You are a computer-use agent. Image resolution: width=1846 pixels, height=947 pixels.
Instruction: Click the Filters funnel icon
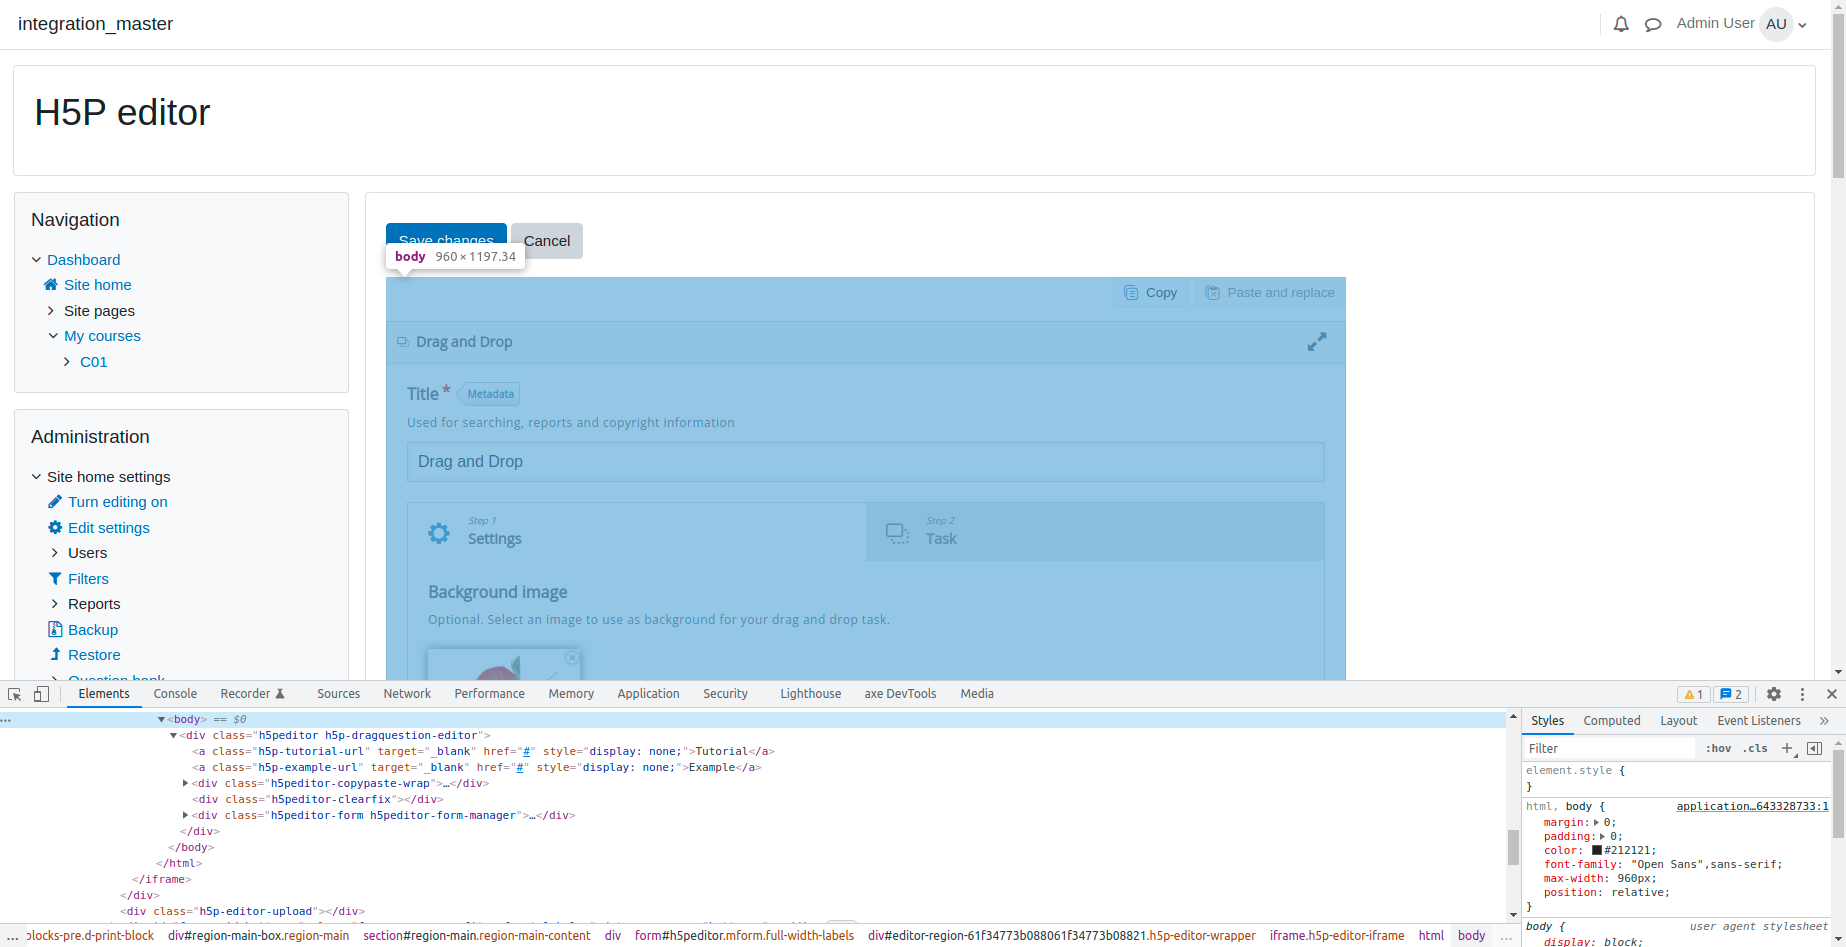[x=55, y=579]
